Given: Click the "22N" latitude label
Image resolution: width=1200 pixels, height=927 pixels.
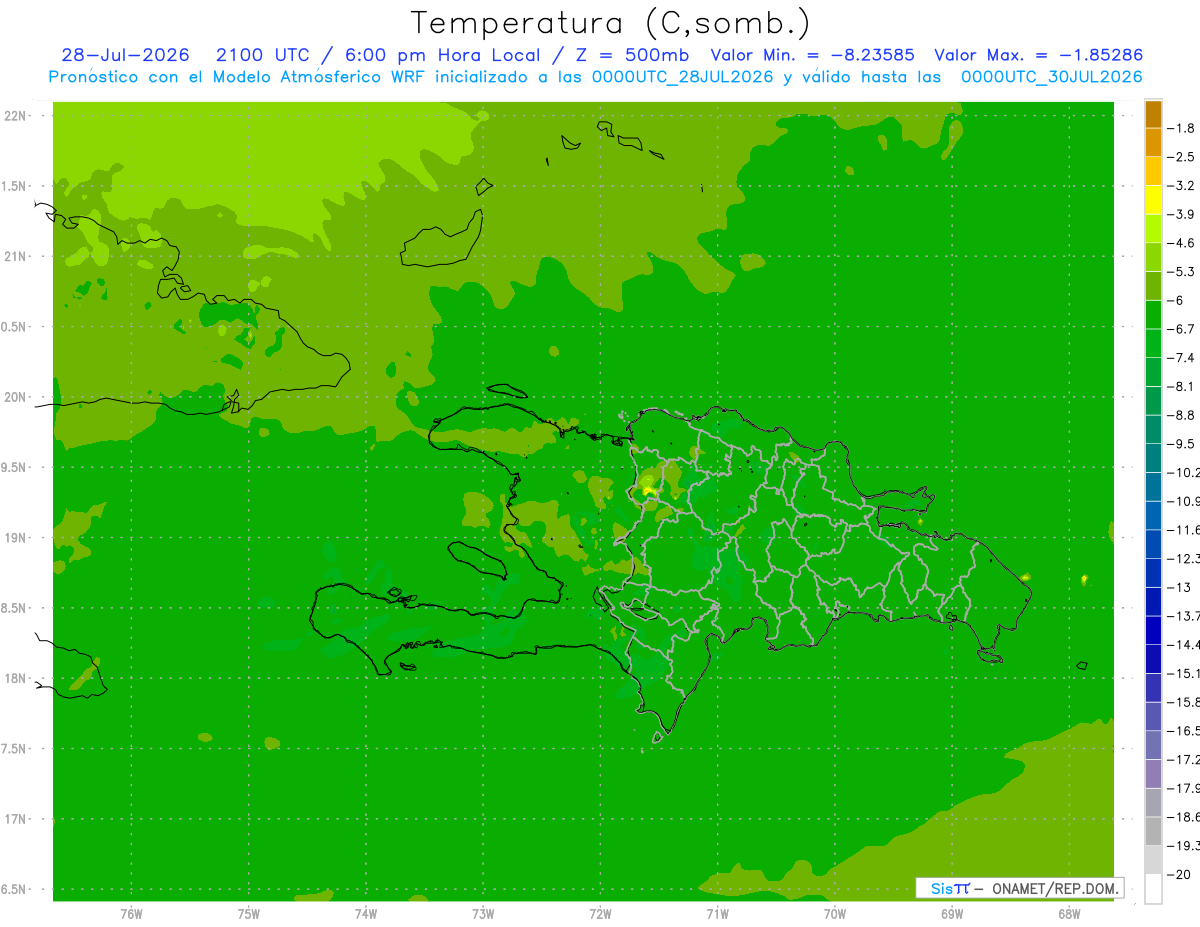Looking at the screenshot, I should coord(17,116).
